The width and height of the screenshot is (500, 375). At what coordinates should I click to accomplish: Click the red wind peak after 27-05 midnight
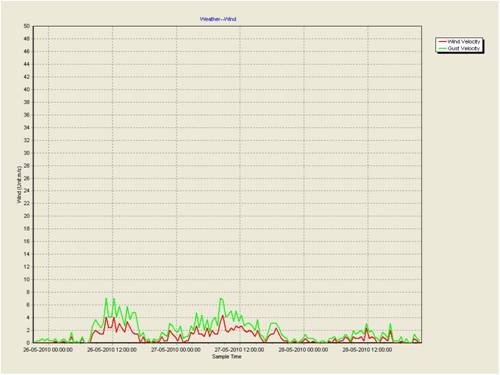pos(223,316)
